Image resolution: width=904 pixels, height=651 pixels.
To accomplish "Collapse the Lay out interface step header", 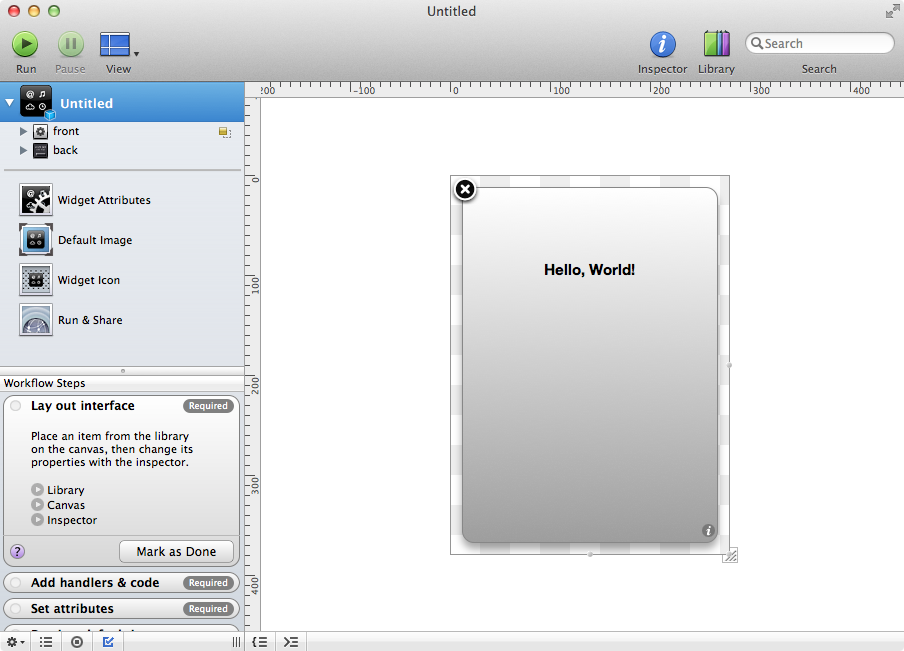I will coord(82,405).
